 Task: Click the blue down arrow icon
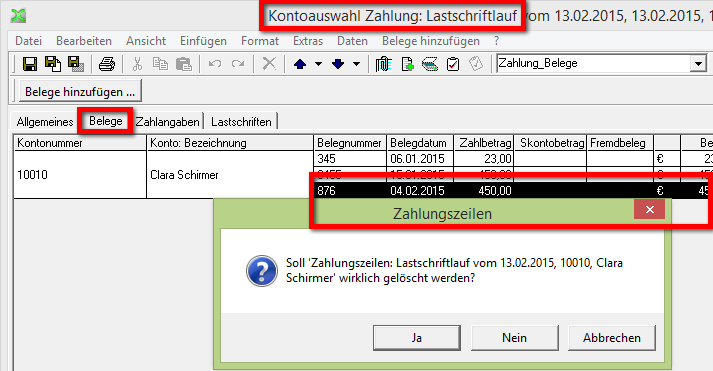[x=338, y=64]
